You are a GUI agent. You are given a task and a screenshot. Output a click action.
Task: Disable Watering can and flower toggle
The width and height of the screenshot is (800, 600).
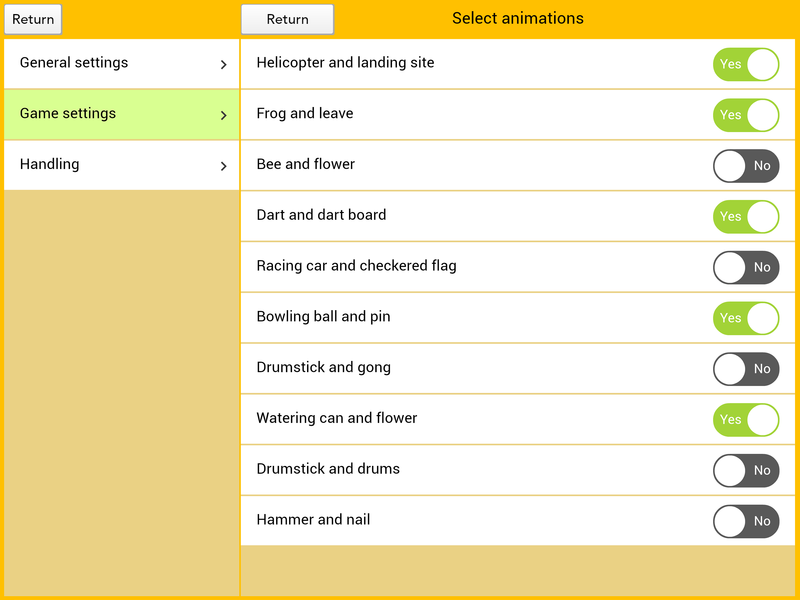[x=746, y=420]
